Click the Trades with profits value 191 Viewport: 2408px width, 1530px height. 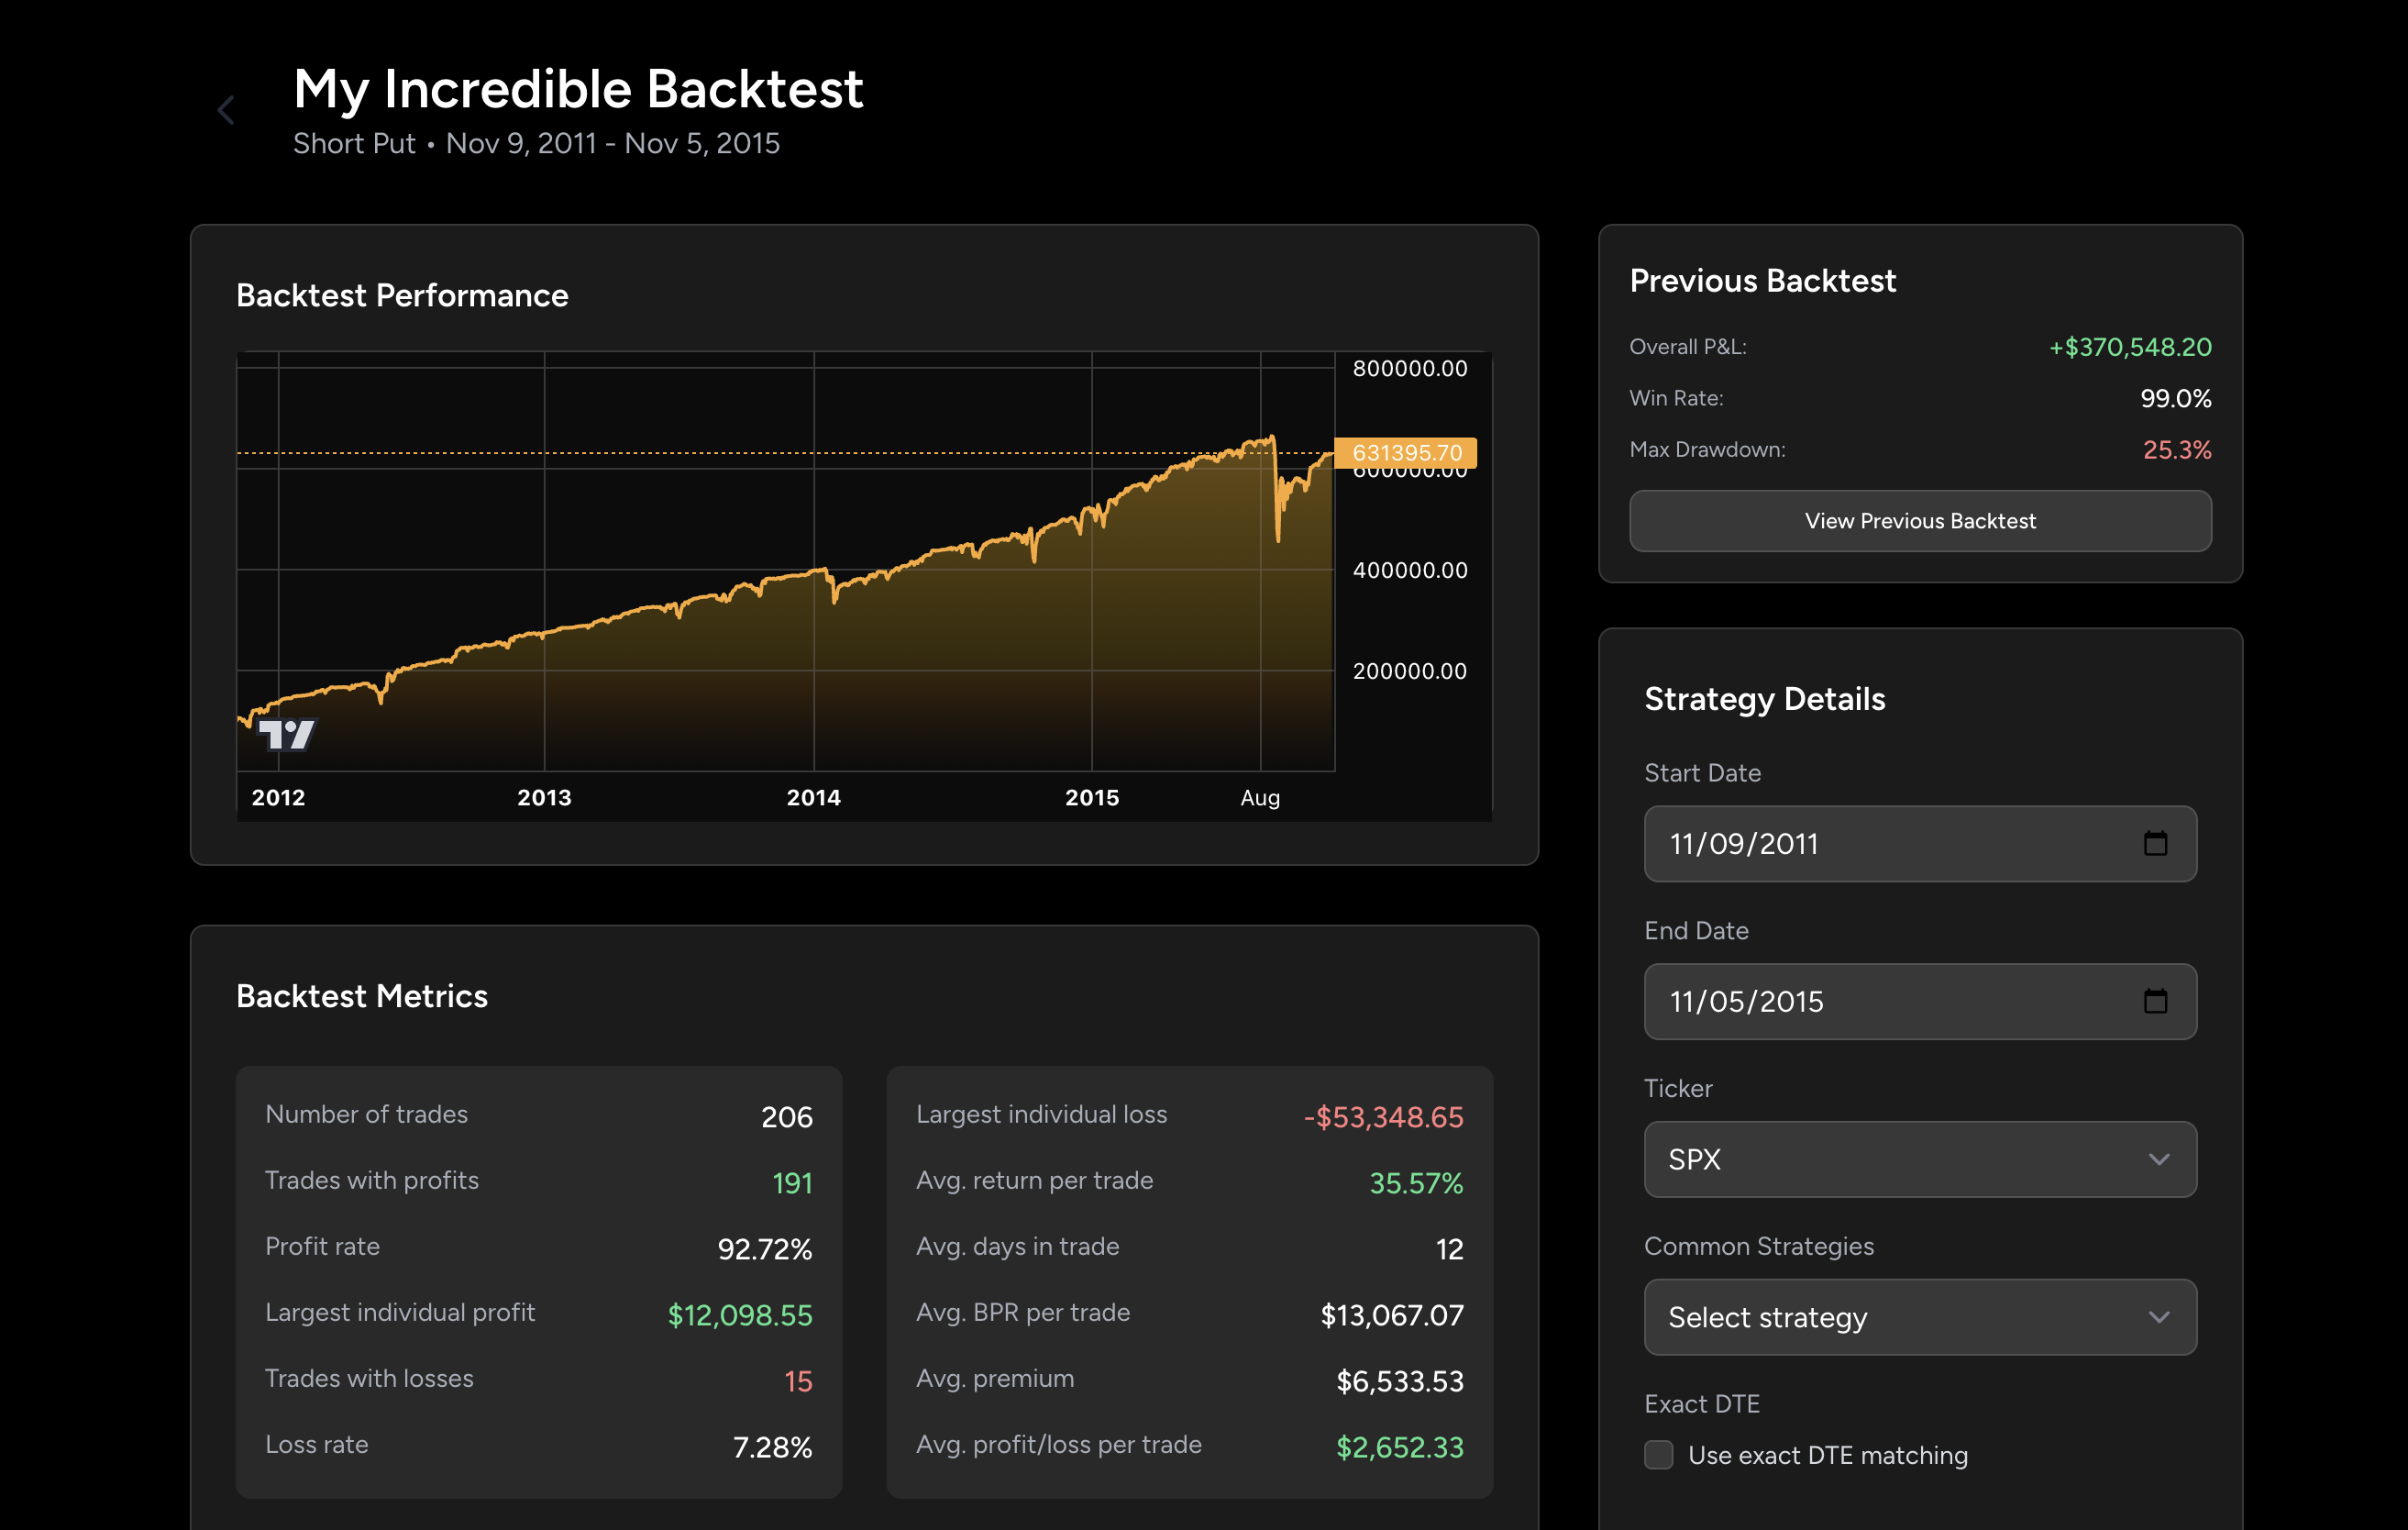[x=792, y=1182]
